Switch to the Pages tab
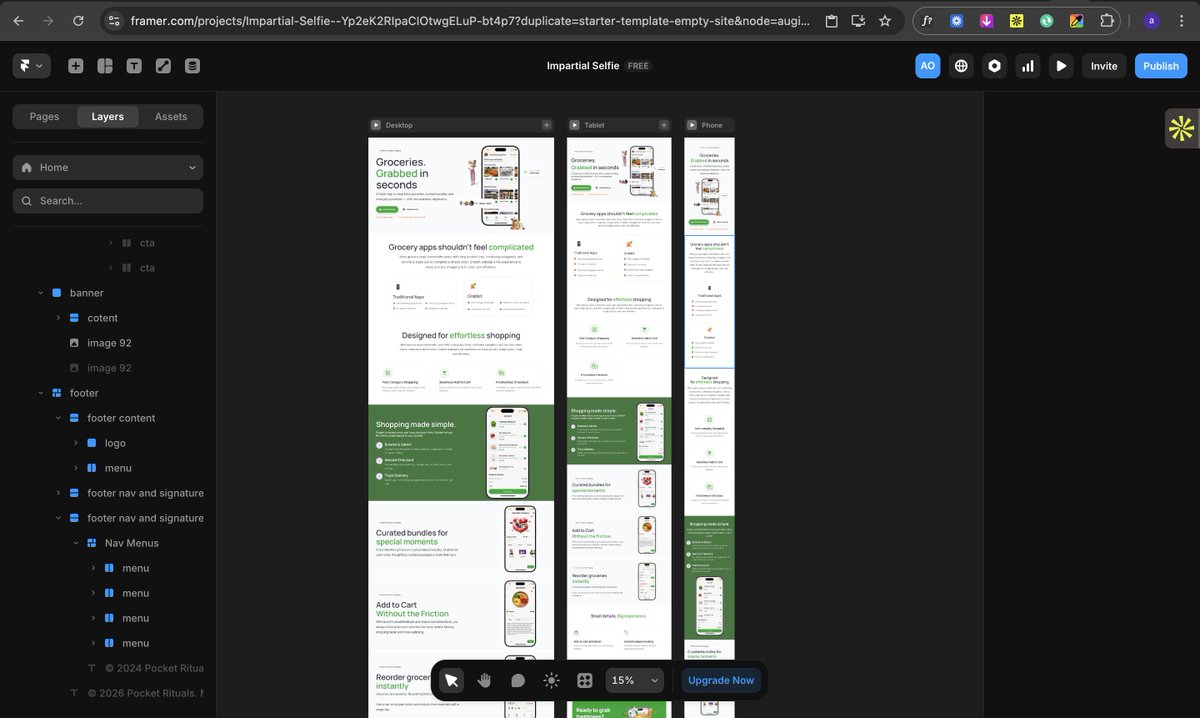The image size is (1200, 718). tap(44, 116)
